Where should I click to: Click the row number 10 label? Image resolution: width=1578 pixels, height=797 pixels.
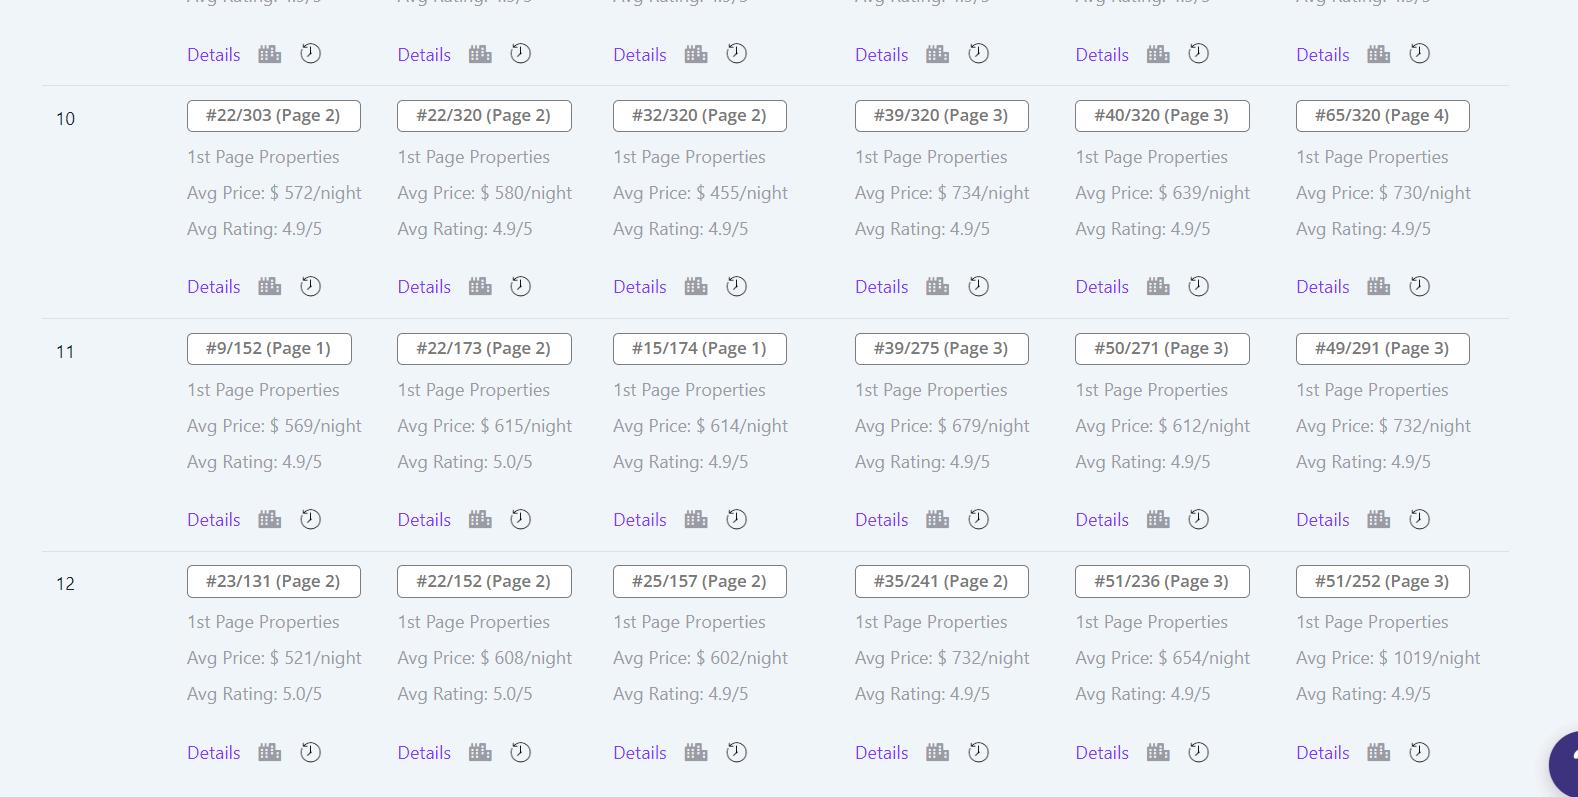[65, 119]
